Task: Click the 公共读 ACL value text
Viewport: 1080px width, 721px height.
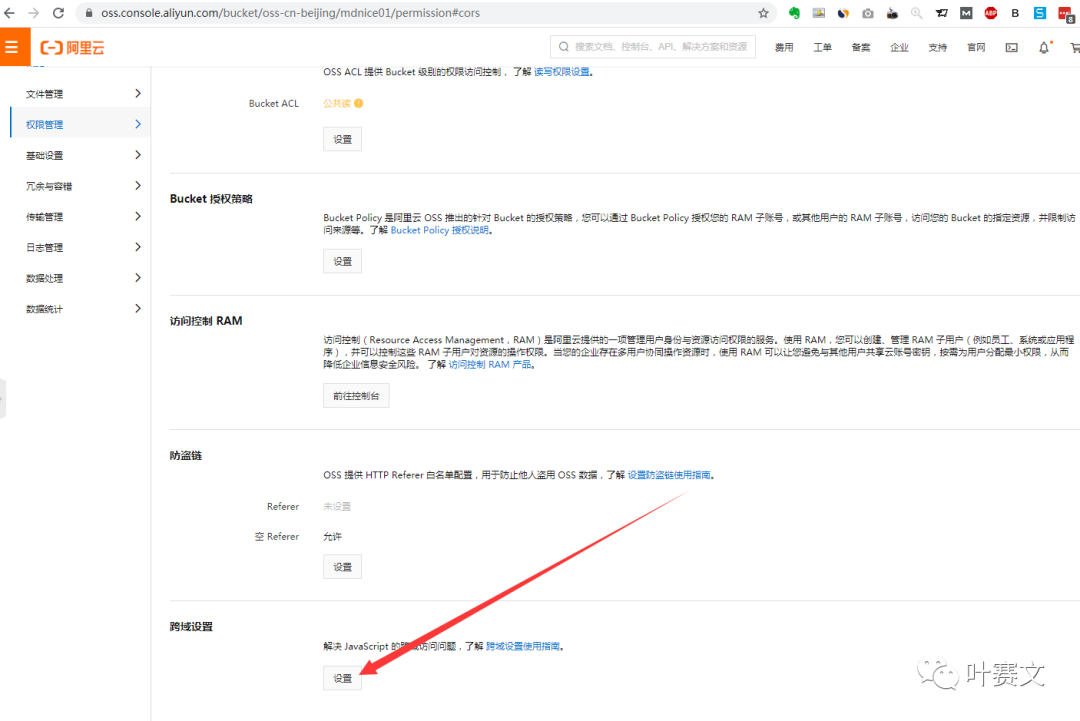Action: pyautogui.click(x=337, y=103)
